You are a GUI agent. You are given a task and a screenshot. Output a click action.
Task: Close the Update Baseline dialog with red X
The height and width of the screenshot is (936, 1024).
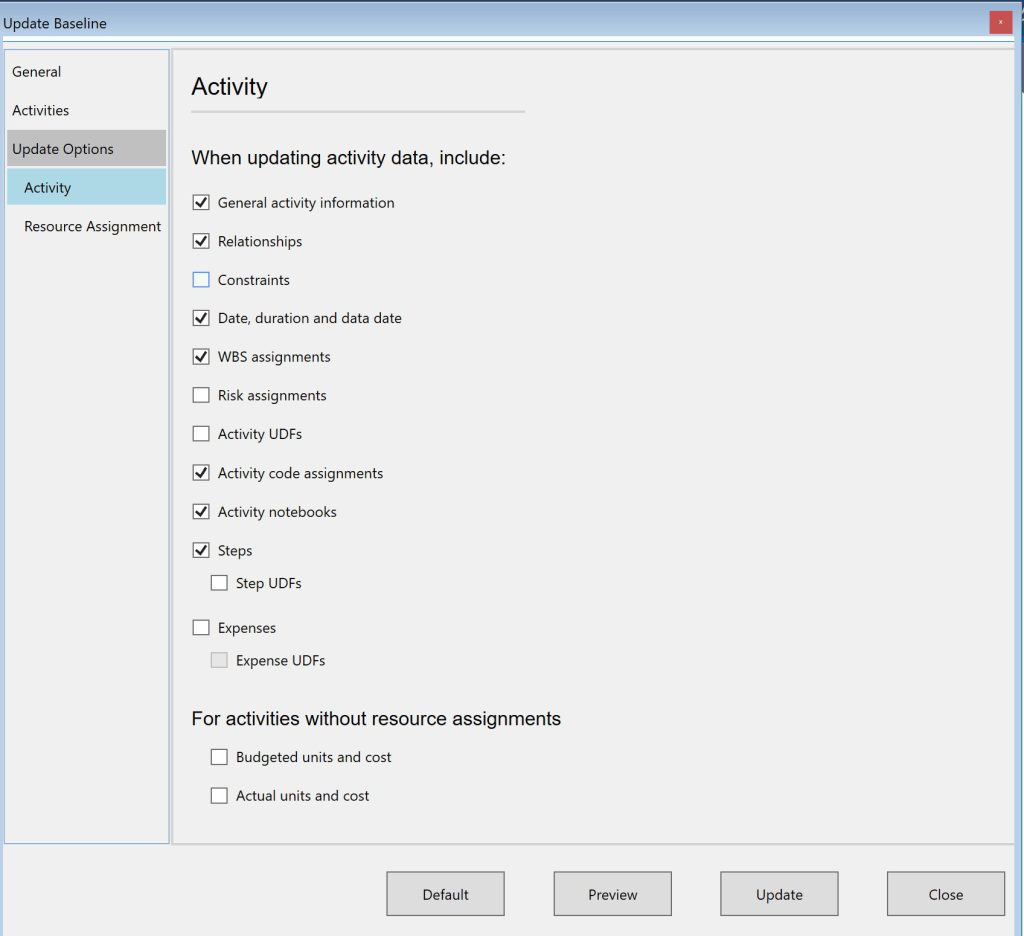(x=1000, y=22)
